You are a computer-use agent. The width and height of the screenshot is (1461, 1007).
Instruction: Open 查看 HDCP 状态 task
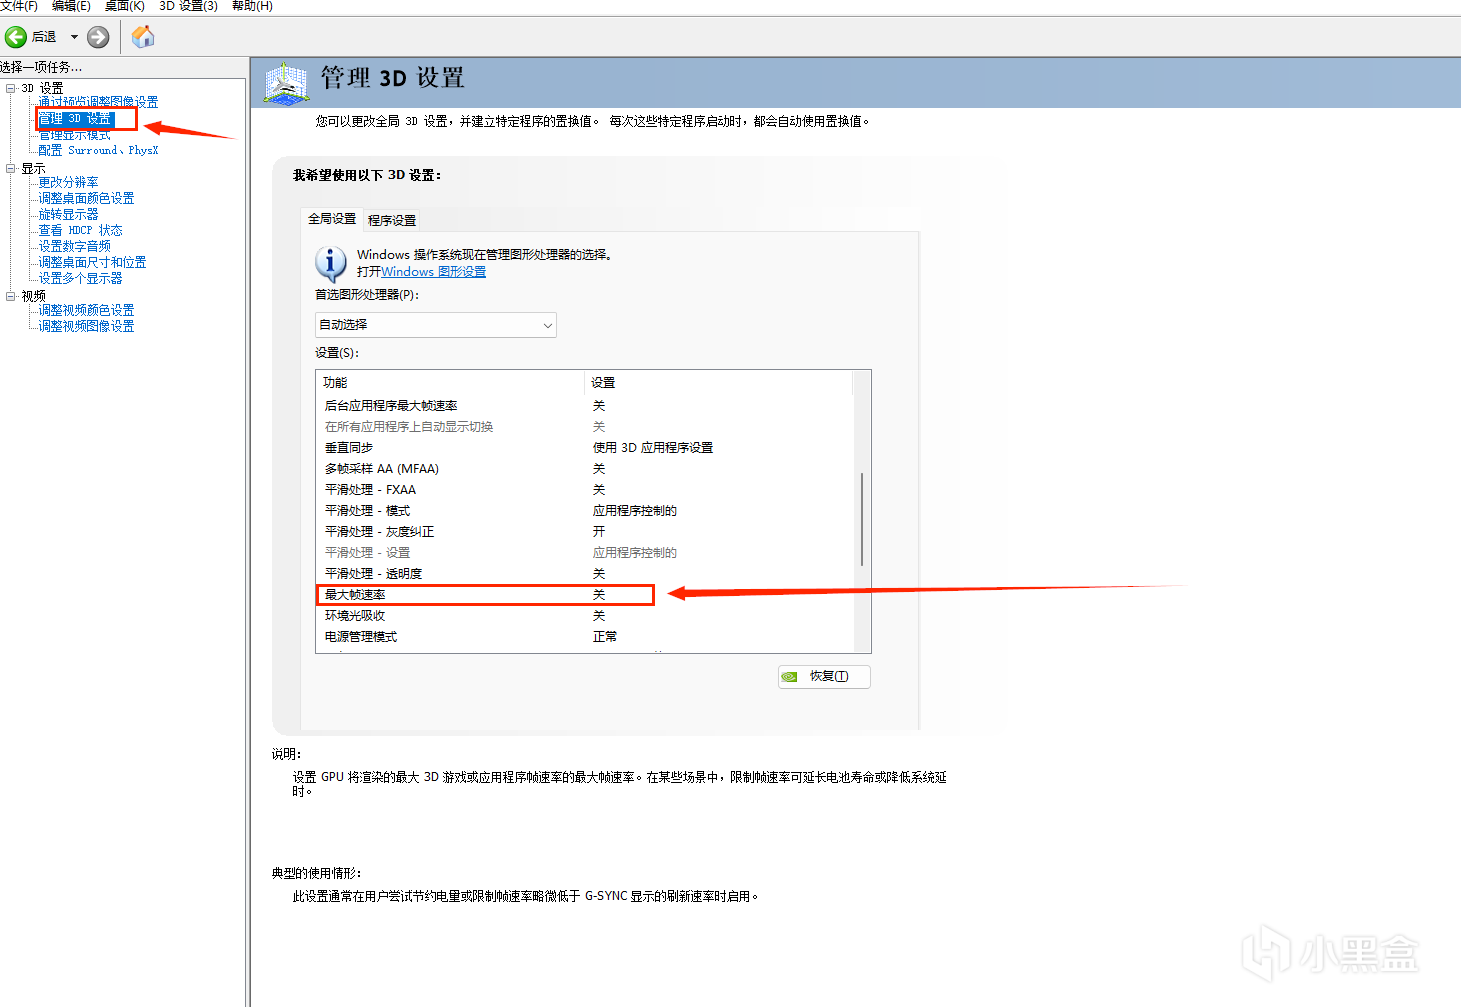click(80, 230)
